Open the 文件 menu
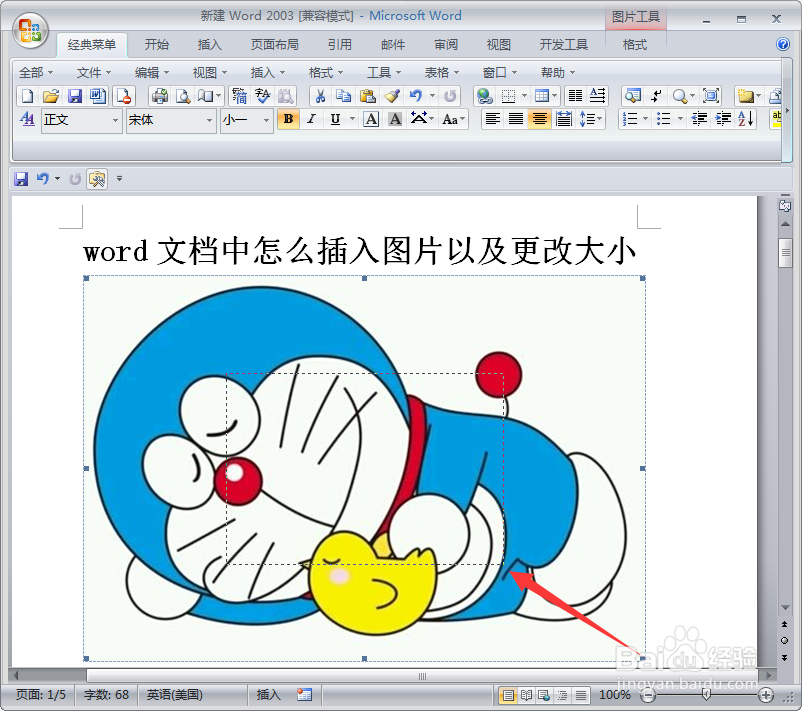 click(x=94, y=73)
